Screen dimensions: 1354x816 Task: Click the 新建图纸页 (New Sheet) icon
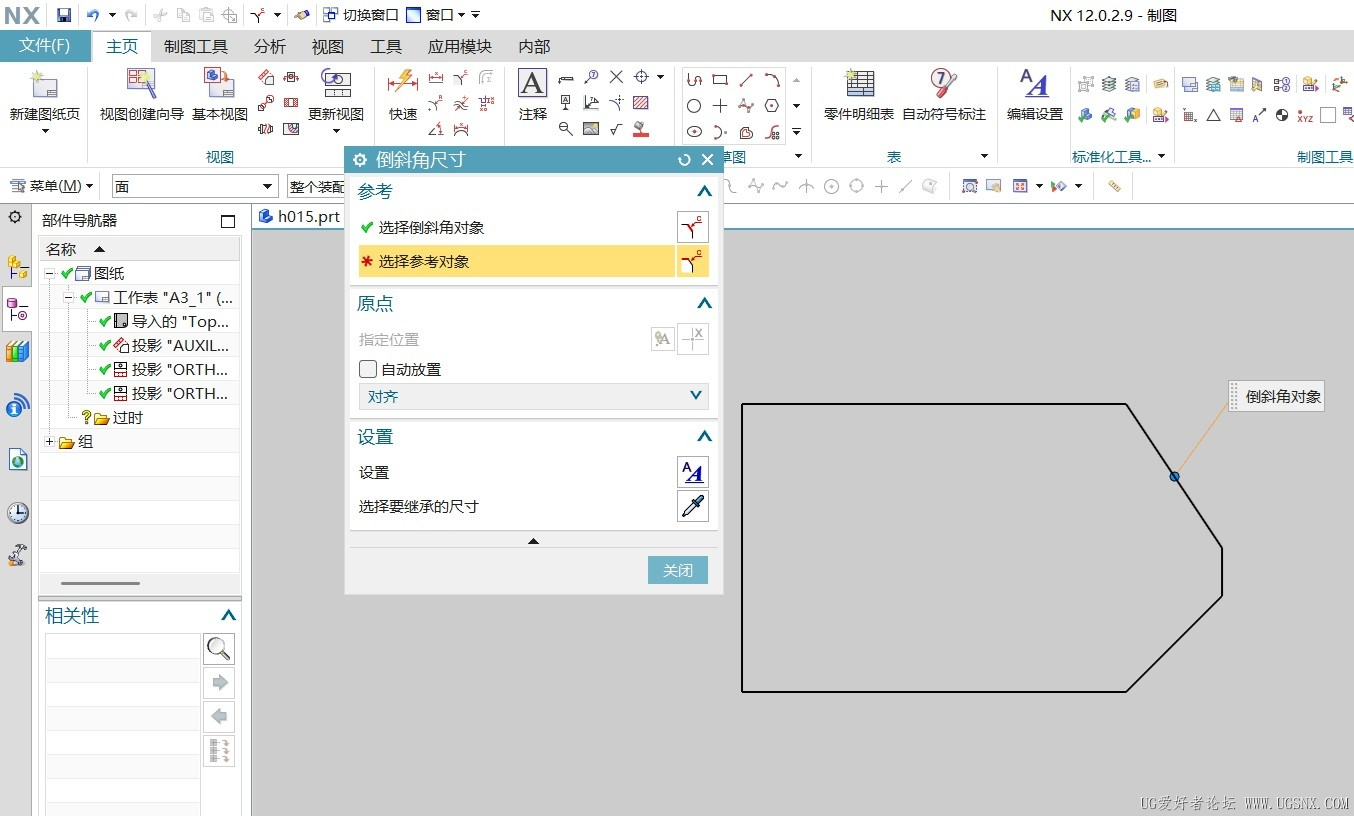[x=44, y=86]
